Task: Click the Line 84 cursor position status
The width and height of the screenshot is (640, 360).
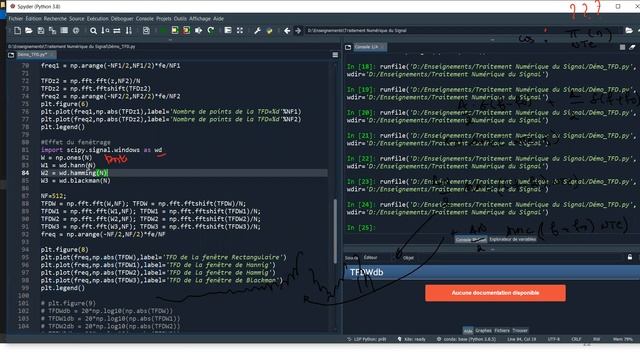Action: pos(522,340)
